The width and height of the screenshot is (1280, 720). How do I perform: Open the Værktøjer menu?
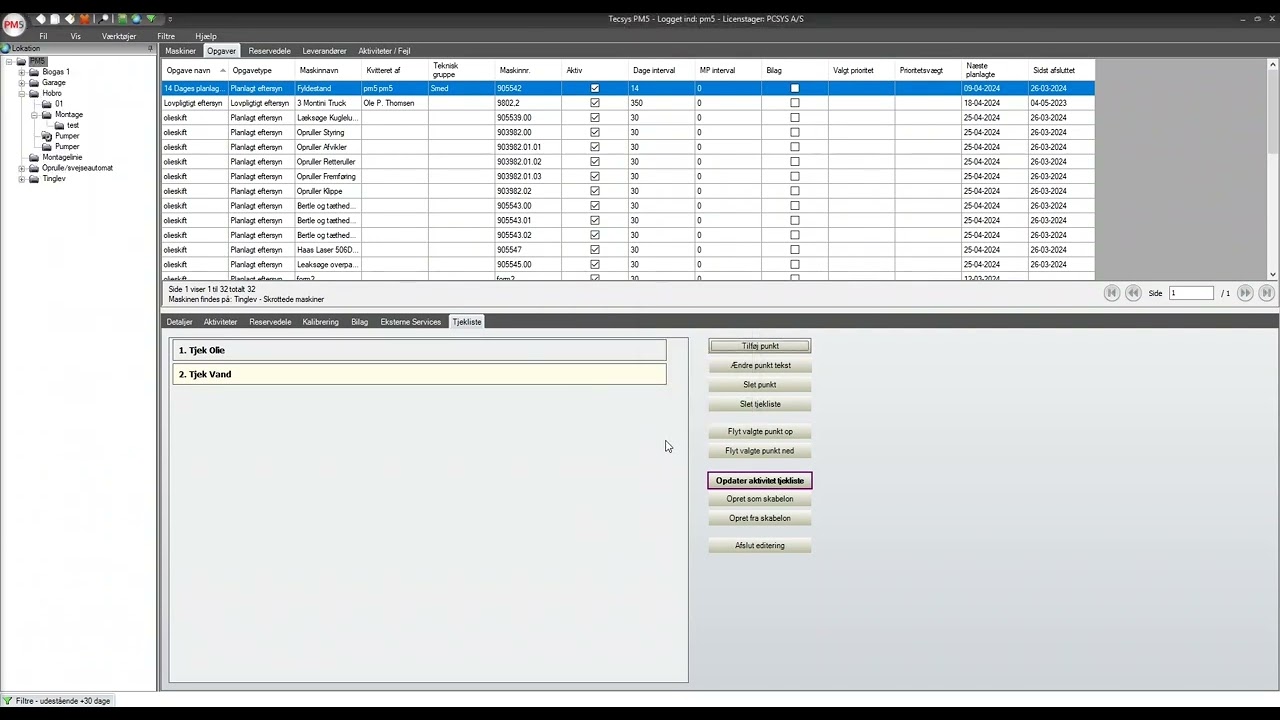coord(119,36)
